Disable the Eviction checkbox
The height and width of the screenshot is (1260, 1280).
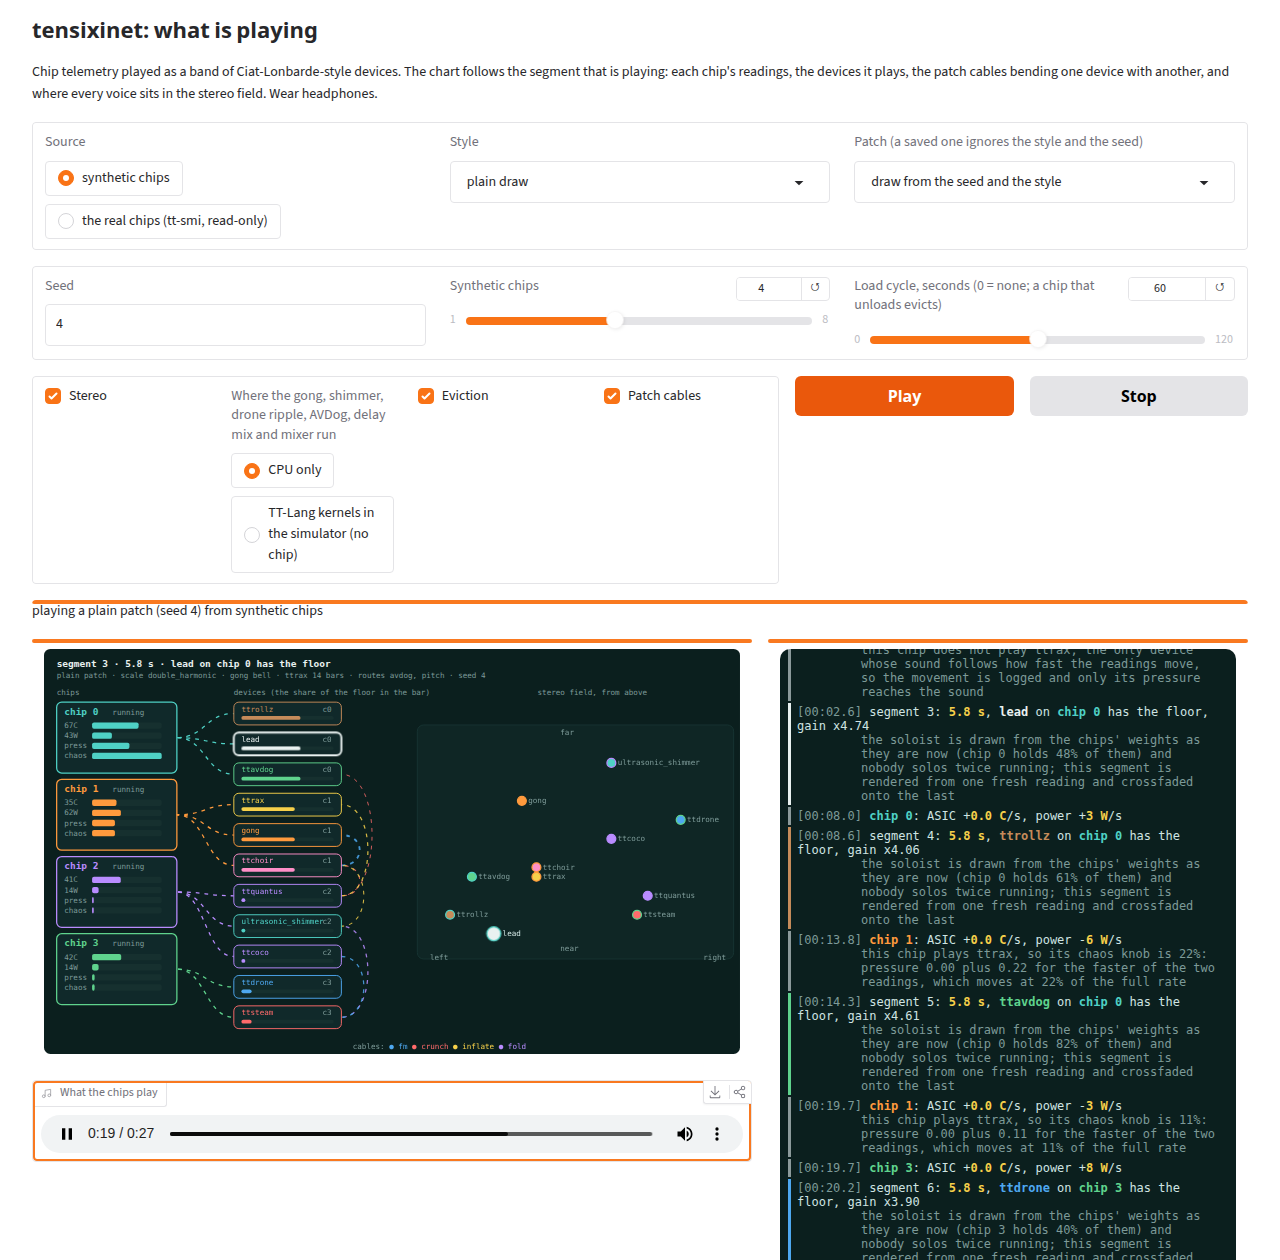click(426, 396)
